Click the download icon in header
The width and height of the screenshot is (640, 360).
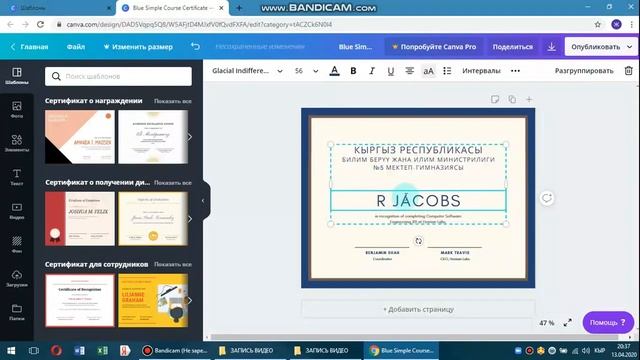(x=551, y=47)
